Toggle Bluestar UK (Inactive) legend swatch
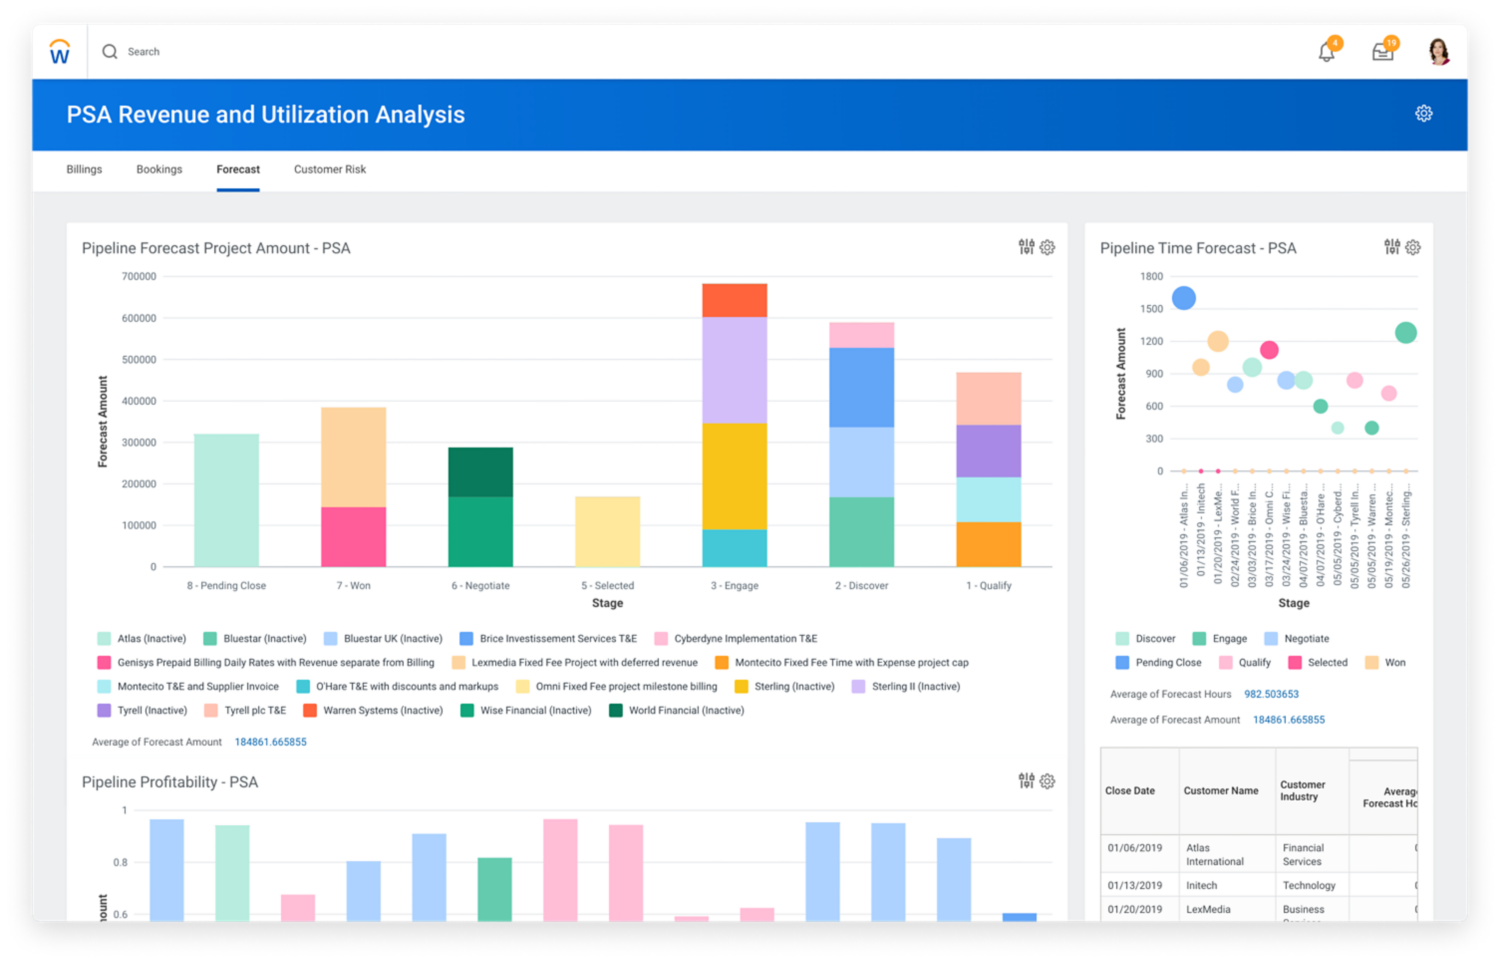1500x962 pixels. point(330,639)
